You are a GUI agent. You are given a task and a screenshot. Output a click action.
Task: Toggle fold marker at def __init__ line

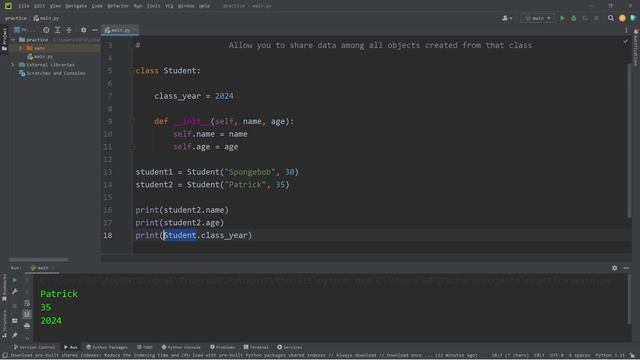(x=132, y=121)
